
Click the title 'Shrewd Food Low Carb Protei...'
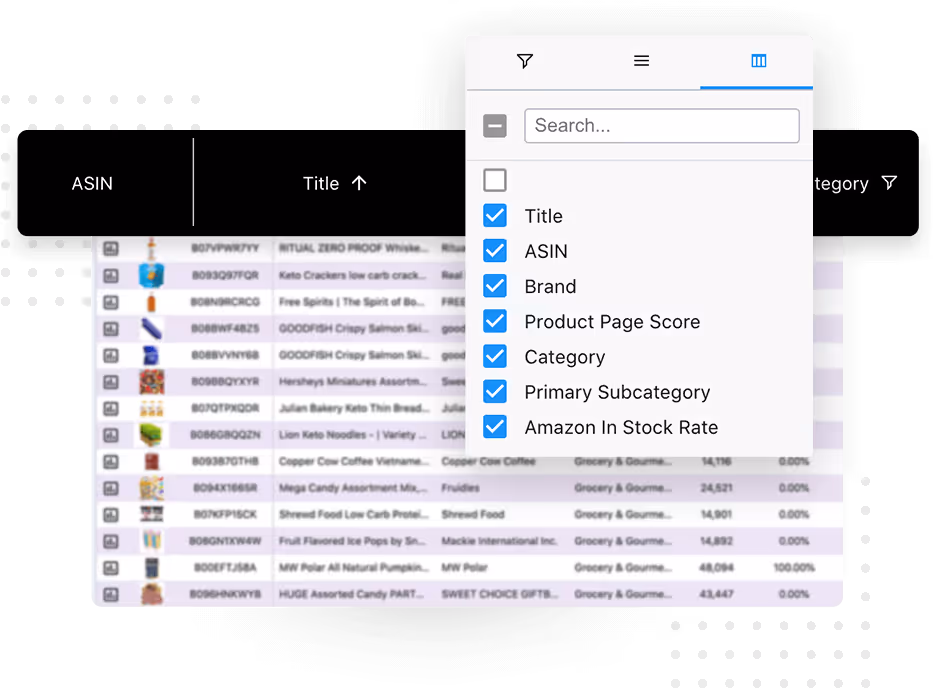click(x=353, y=515)
